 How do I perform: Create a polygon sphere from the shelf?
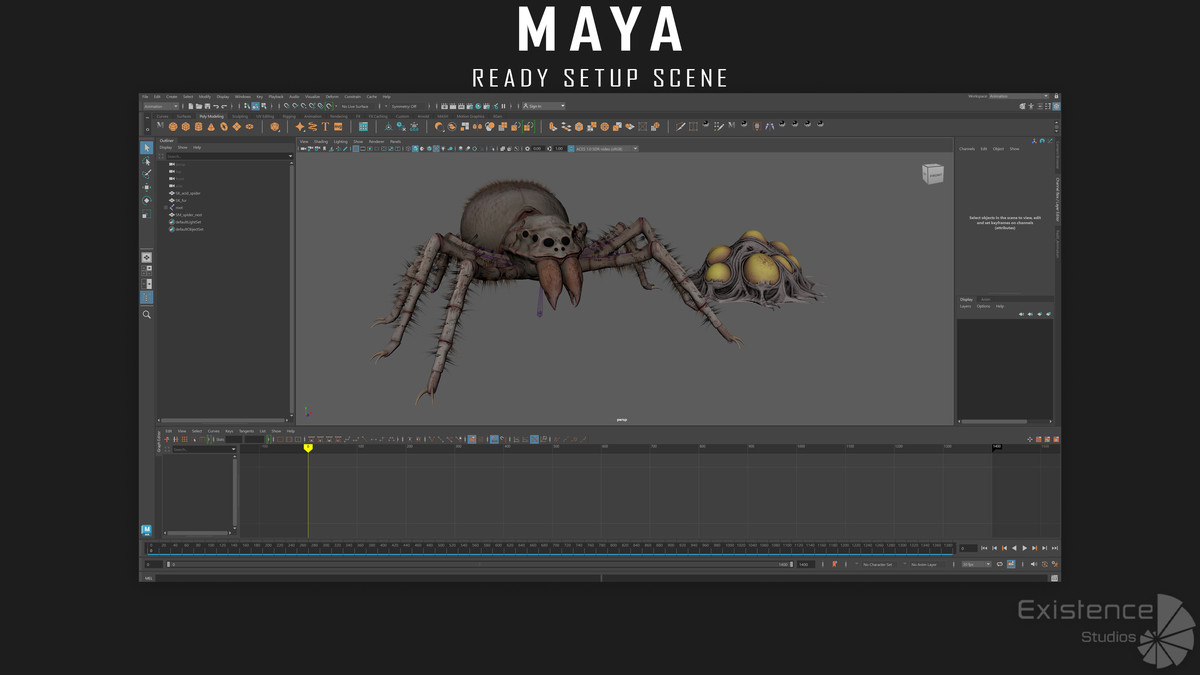tap(172, 127)
